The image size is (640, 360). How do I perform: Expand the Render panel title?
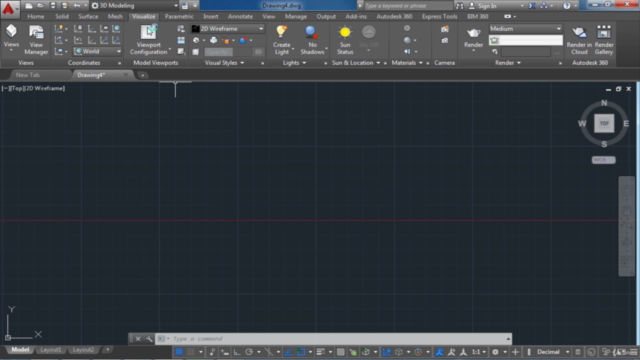pos(508,63)
